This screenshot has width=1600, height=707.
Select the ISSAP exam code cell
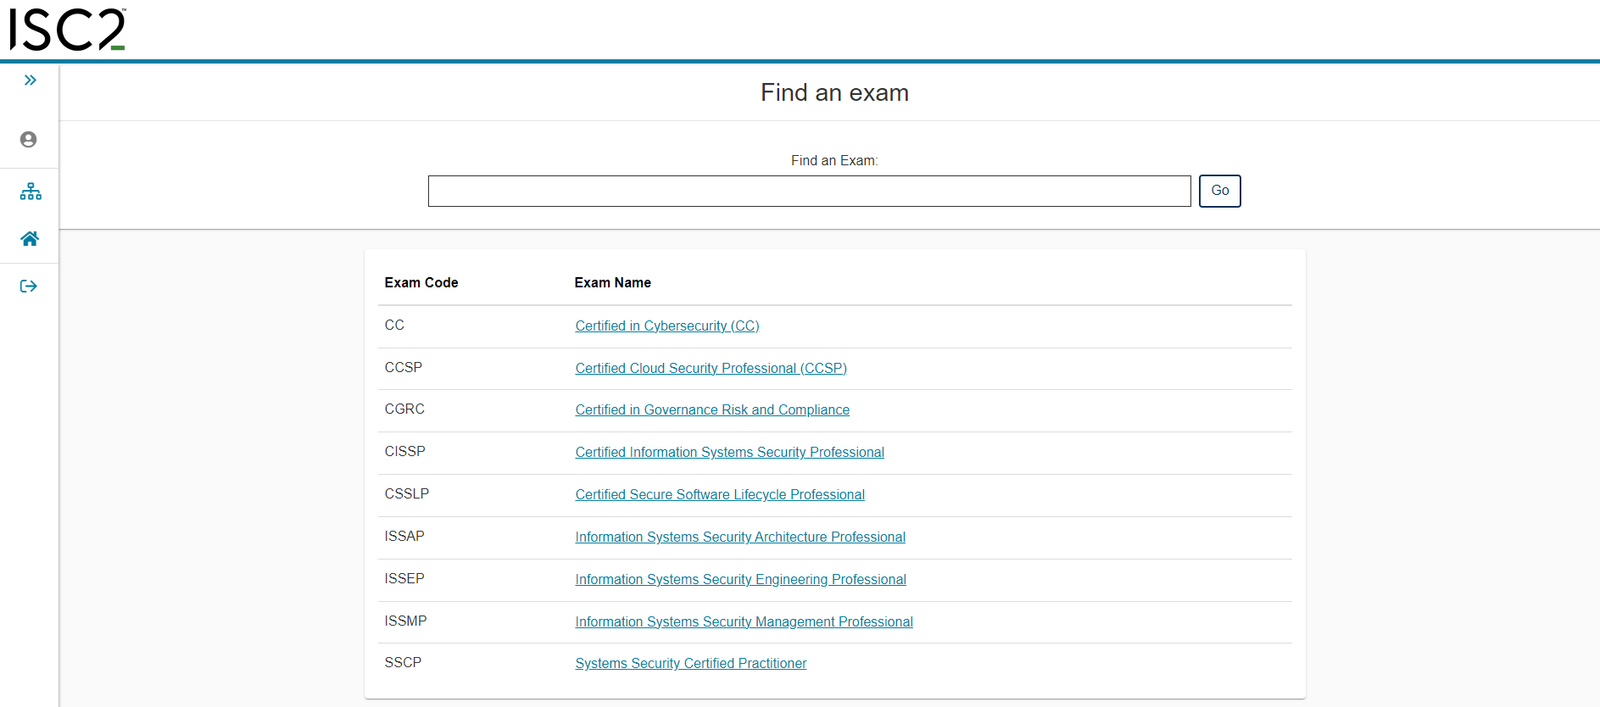(x=404, y=536)
